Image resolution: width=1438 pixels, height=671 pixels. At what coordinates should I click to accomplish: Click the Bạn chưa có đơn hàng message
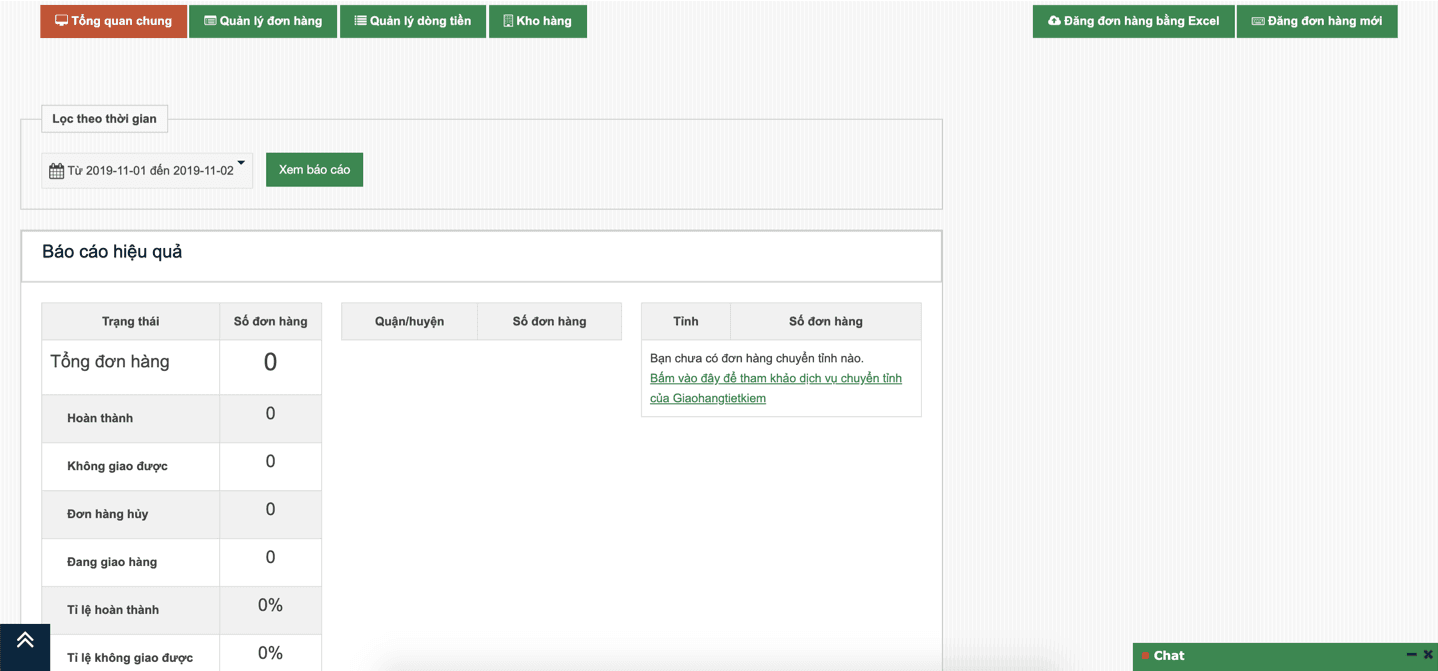coord(757,358)
